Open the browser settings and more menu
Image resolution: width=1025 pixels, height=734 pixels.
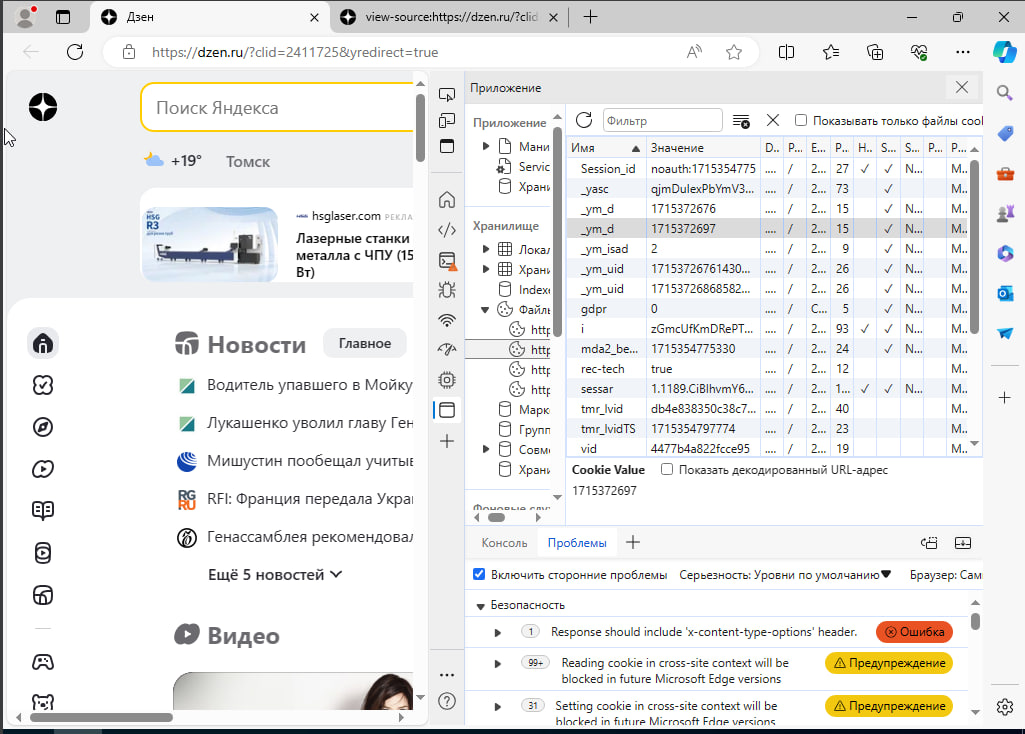coord(962,52)
